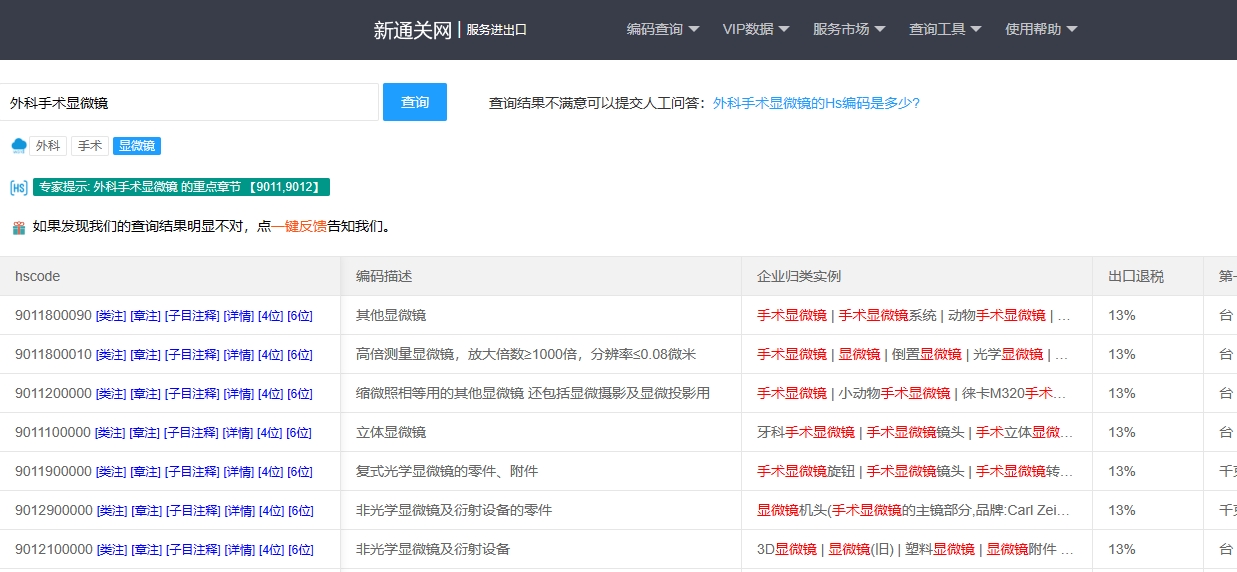Open the 编码查询 dropdown menu

[663, 29]
